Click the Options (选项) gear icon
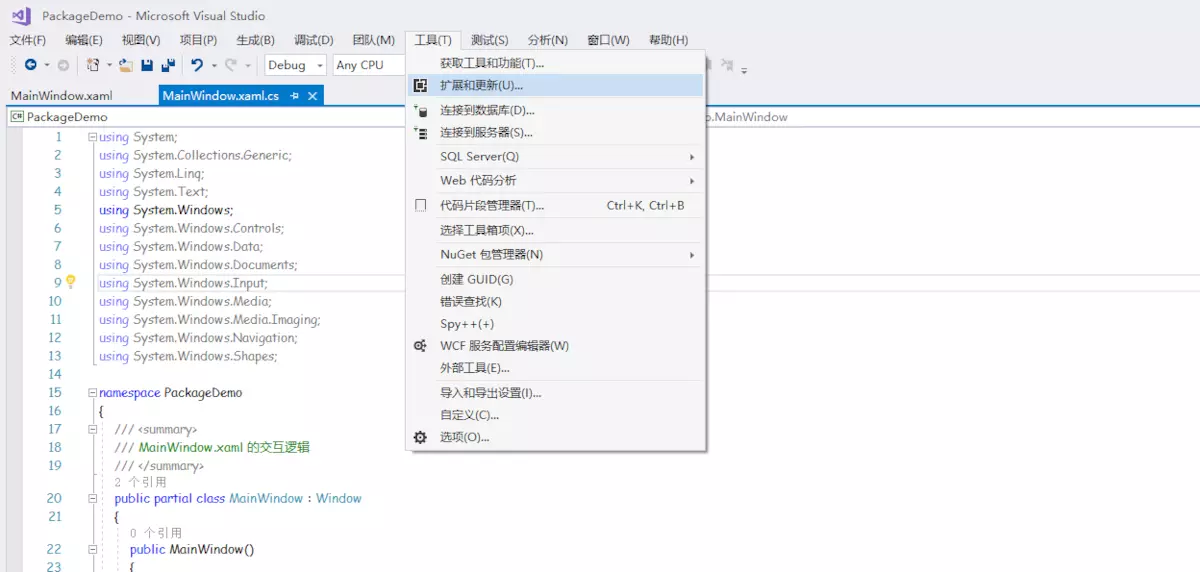Screen dimensions: 1200x572 coord(421,437)
